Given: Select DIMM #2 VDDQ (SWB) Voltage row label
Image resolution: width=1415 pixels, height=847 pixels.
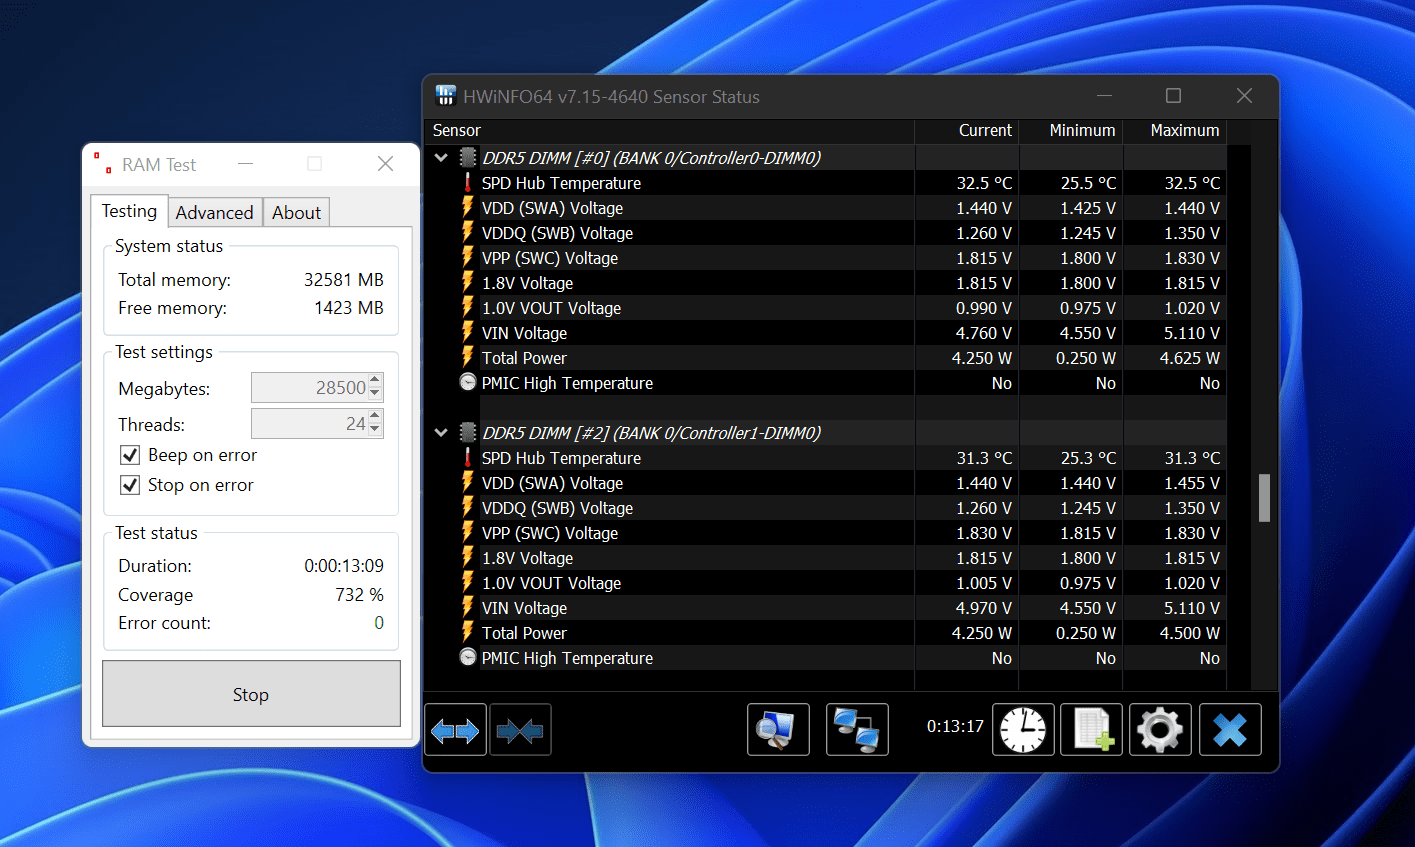Looking at the screenshot, I should [557, 508].
